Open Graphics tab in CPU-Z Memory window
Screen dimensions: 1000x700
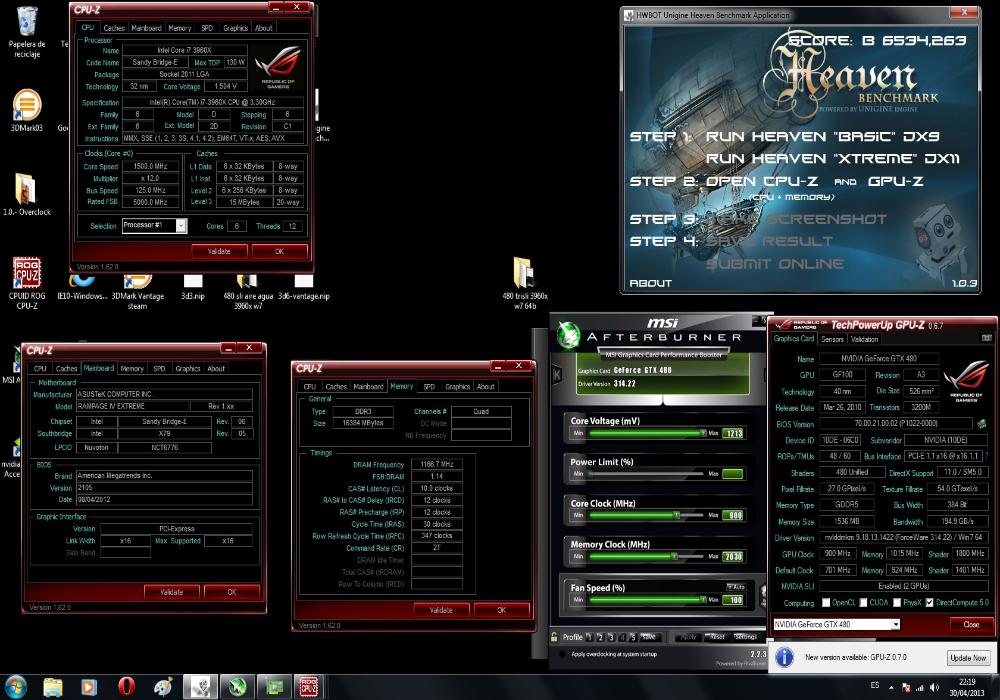click(458, 386)
